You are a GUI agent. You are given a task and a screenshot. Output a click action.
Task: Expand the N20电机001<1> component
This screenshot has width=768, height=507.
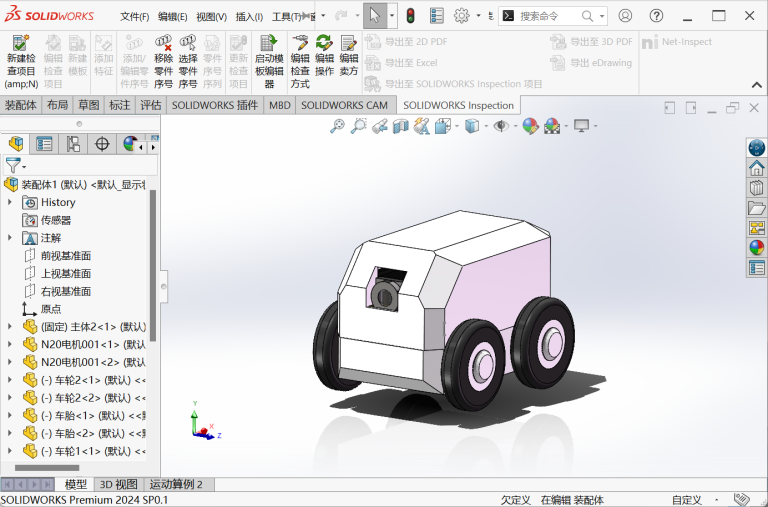9,344
